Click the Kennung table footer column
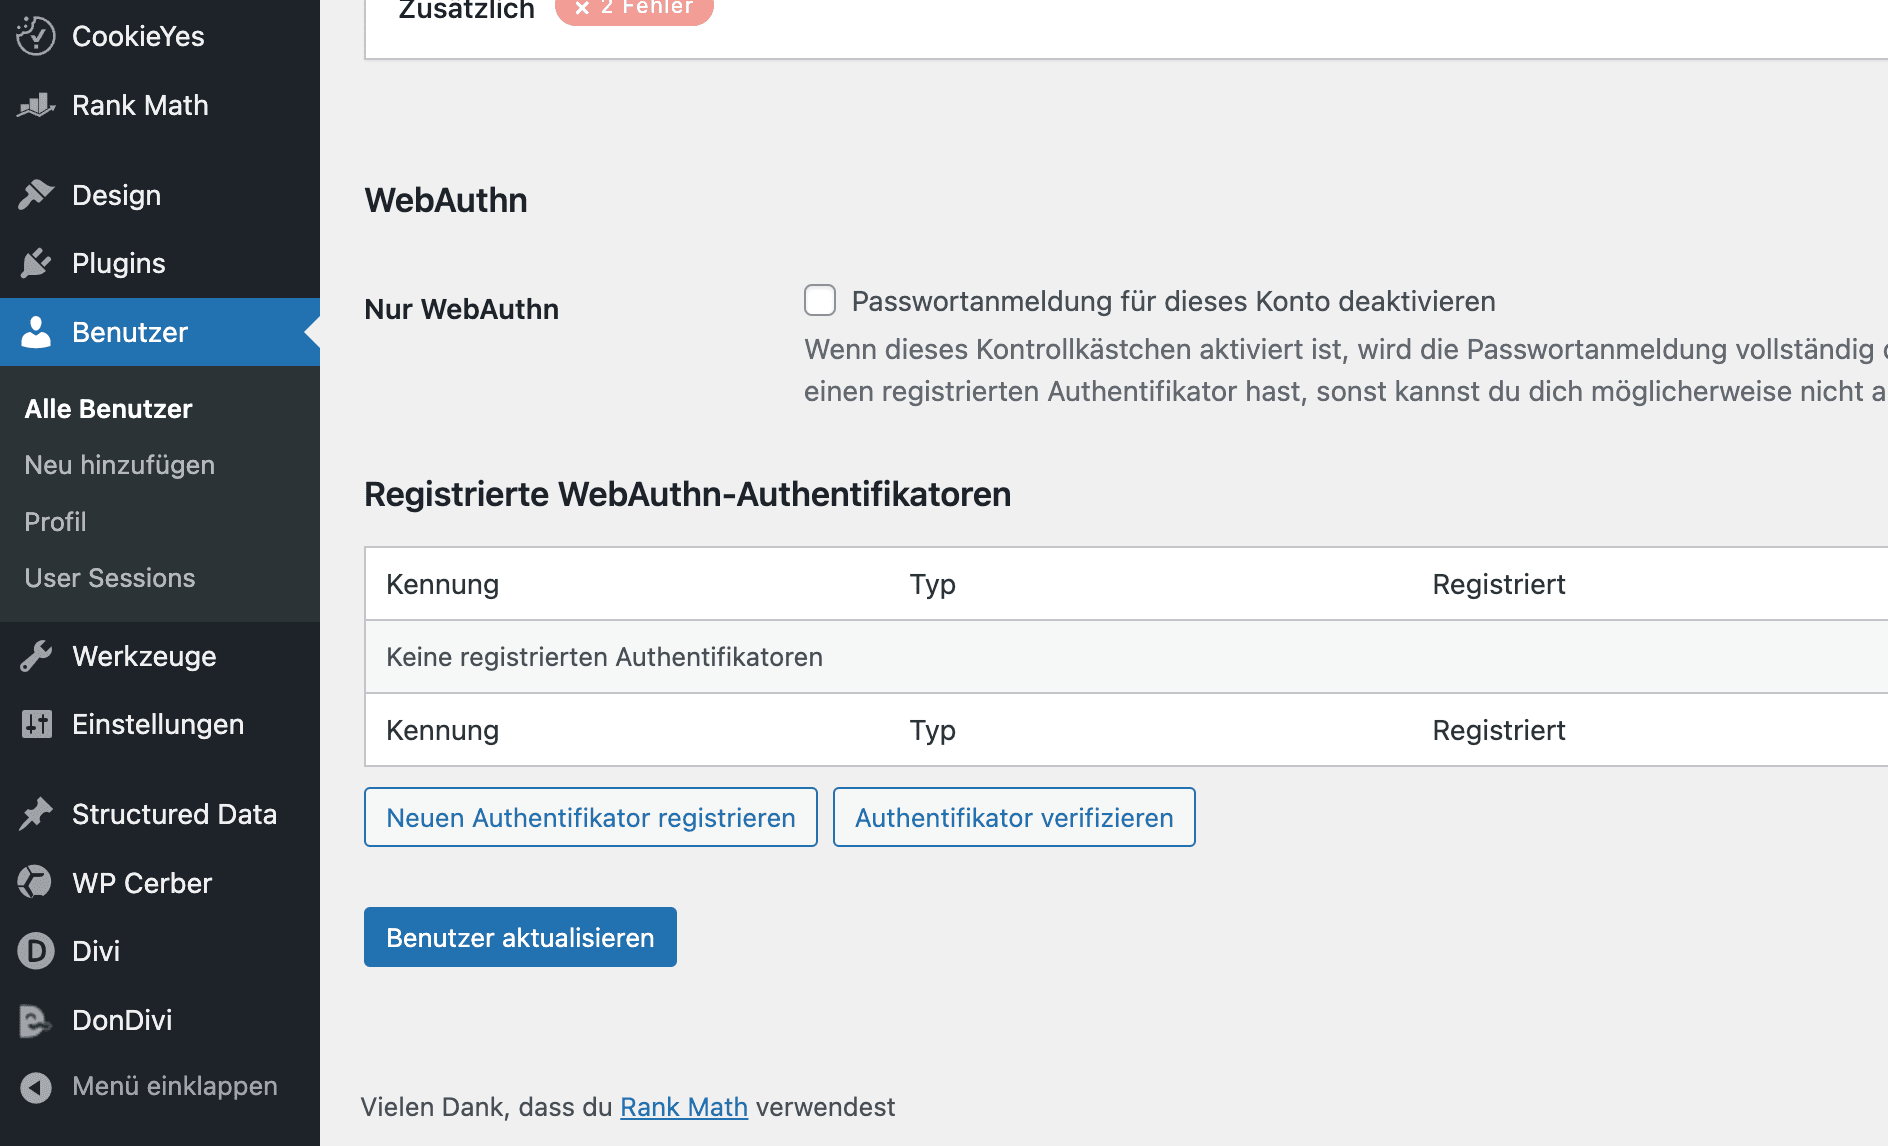1888x1146 pixels. point(442,730)
